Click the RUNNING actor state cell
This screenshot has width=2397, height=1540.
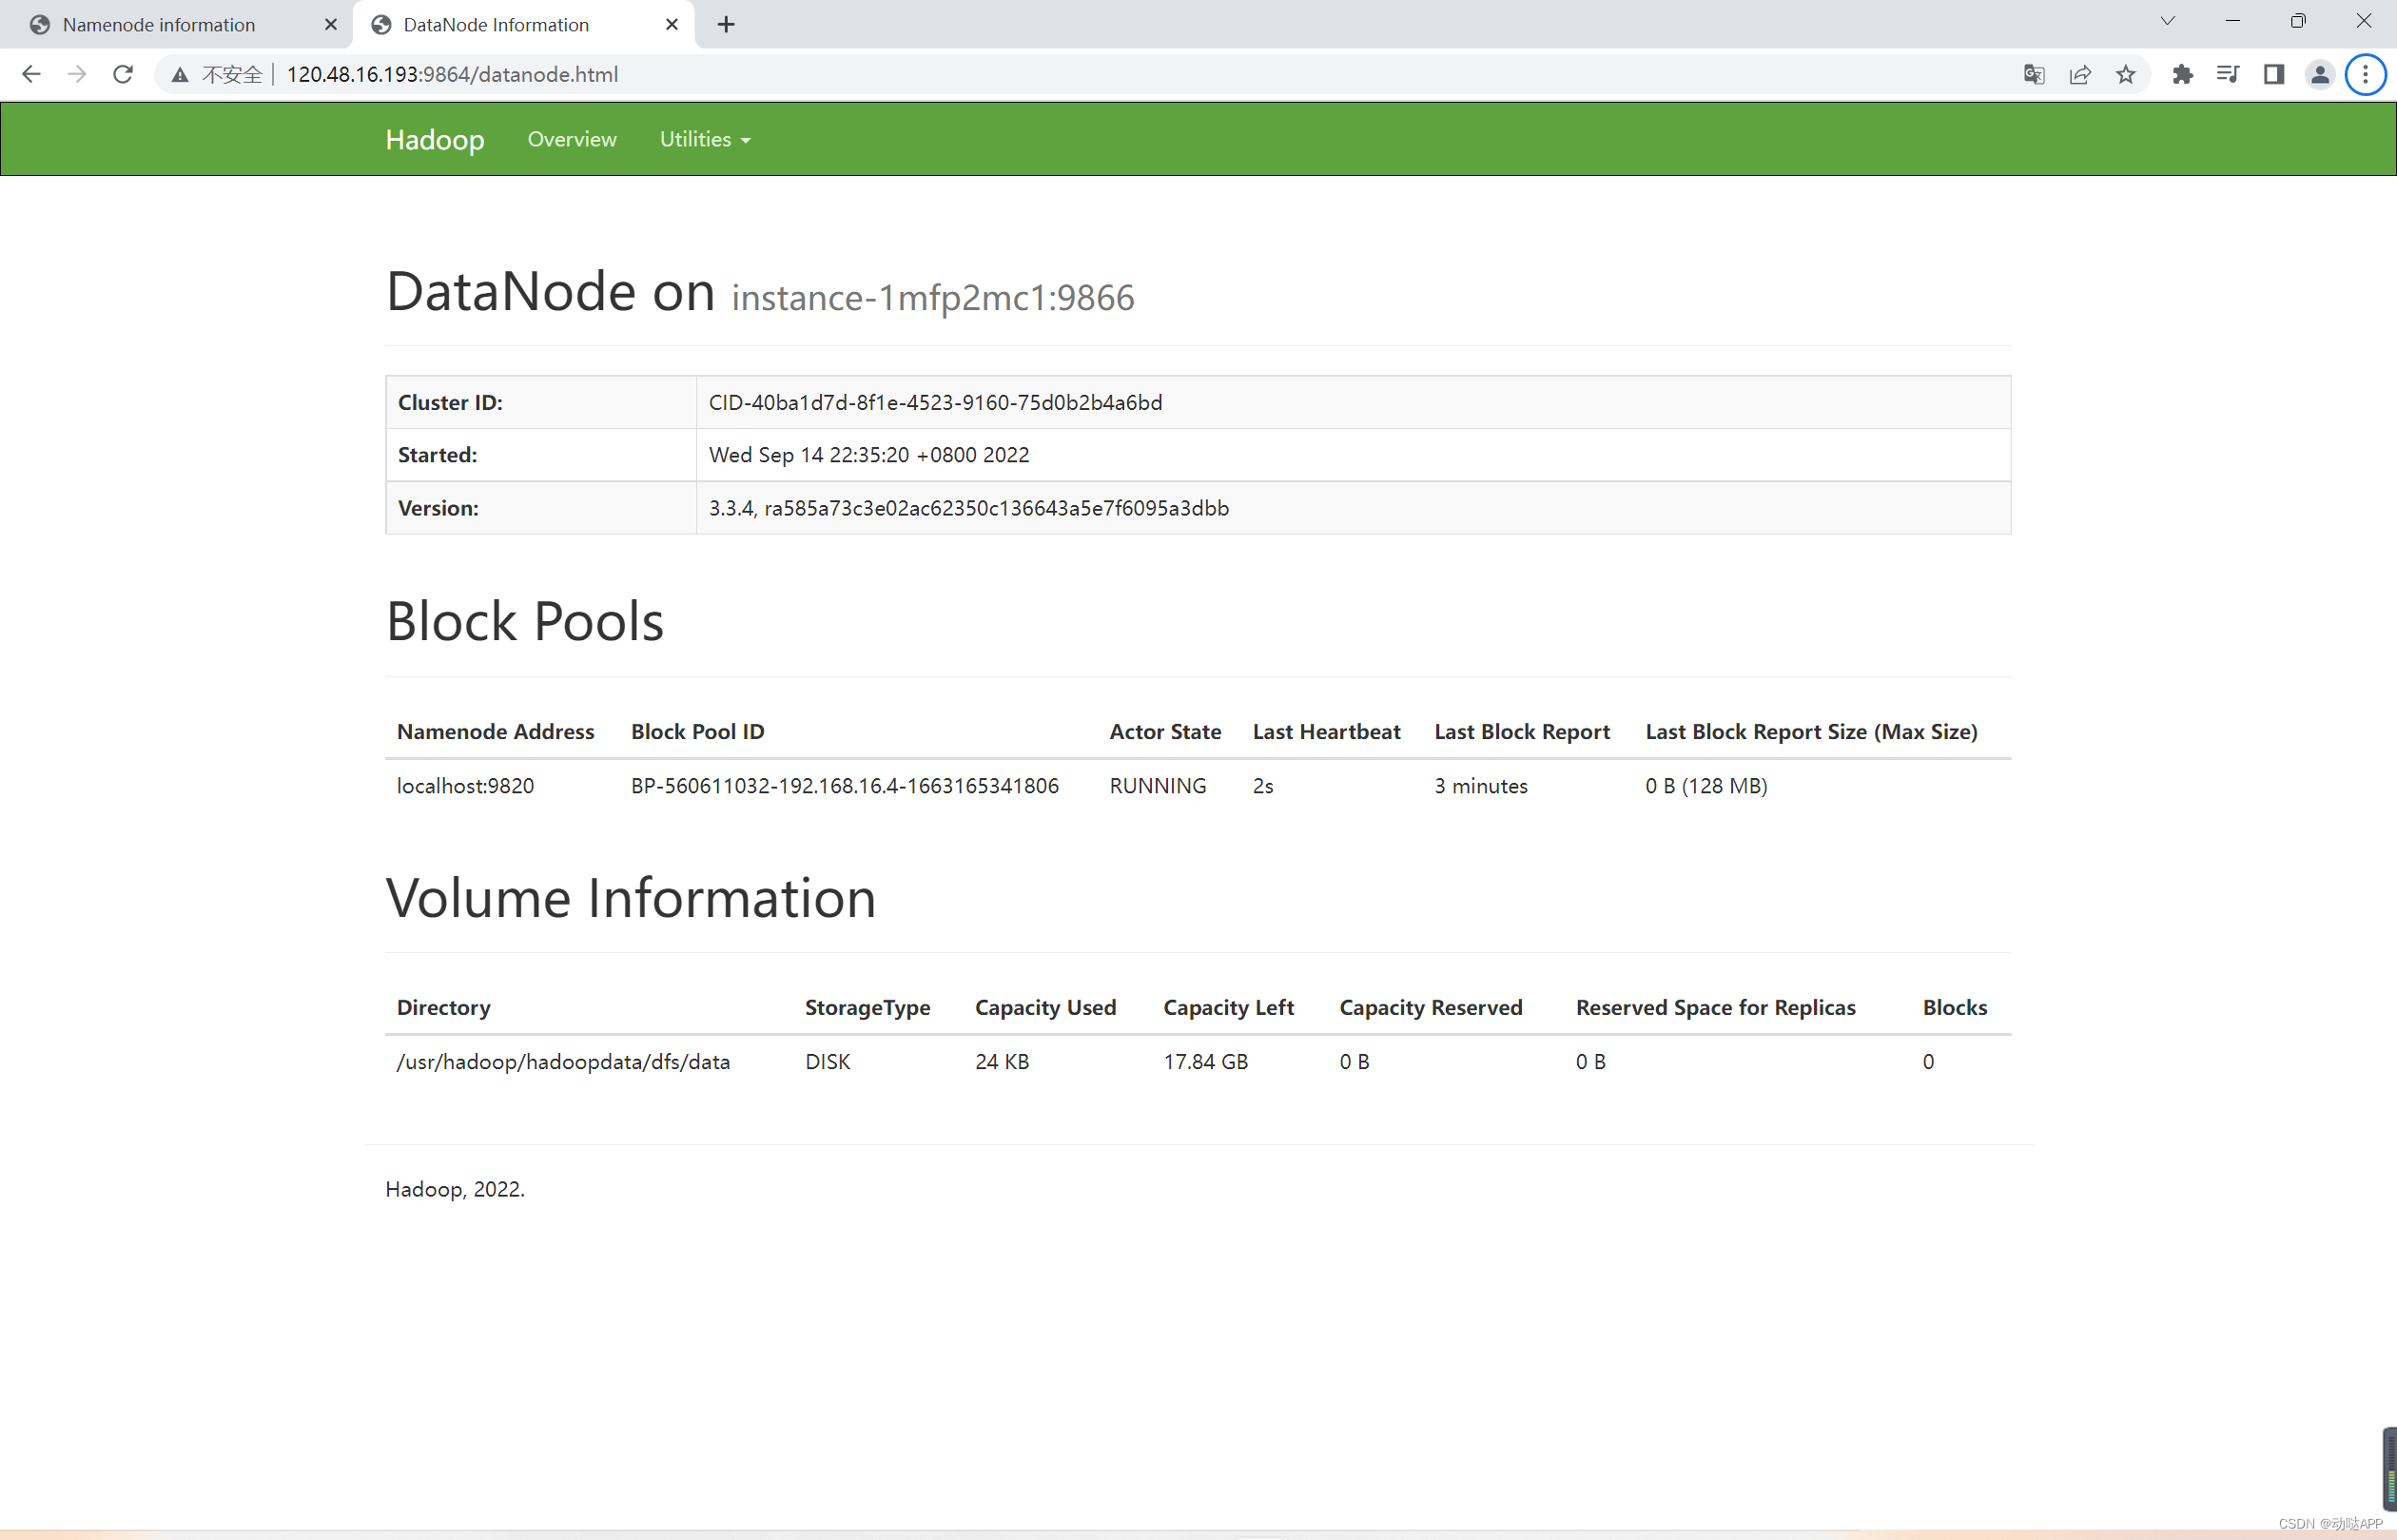[1158, 786]
